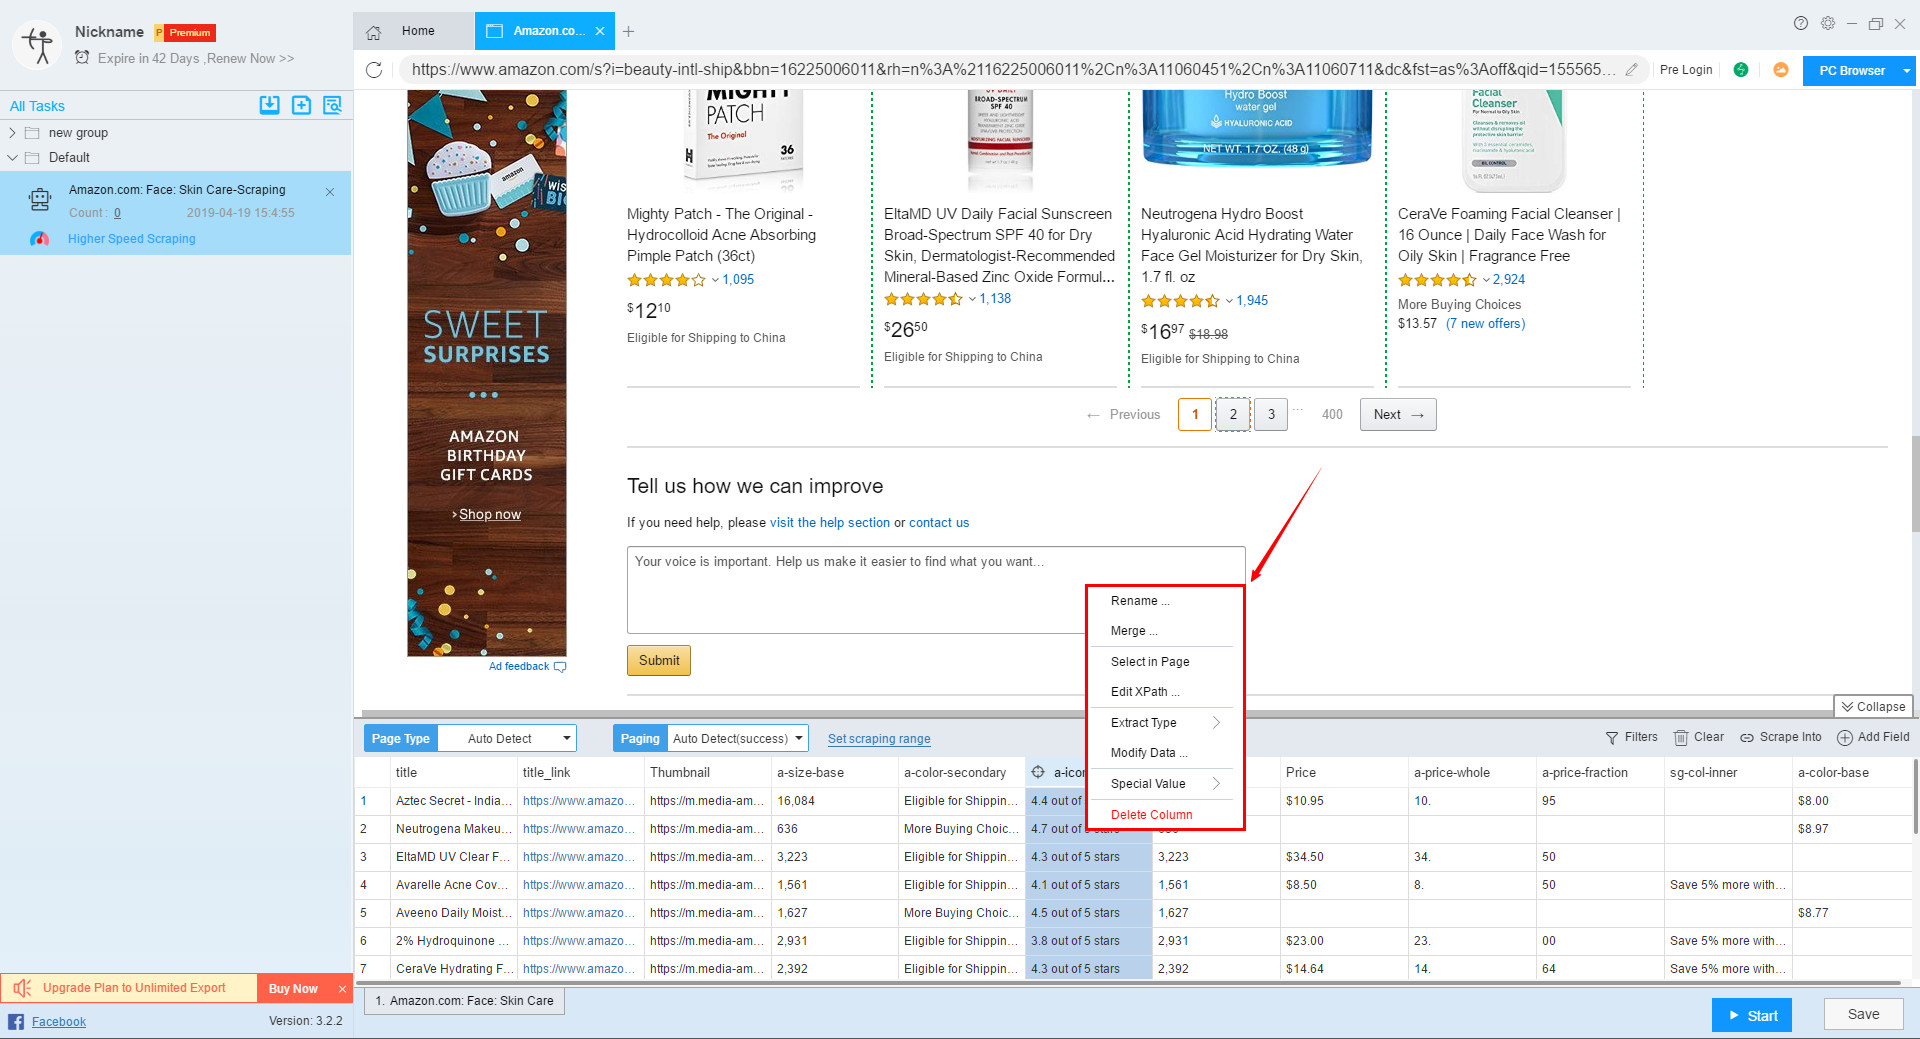This screenshot has height=1039, width=1920.
Task: Click the Save button
Action: pyautogui.click(x=1862, y=1014)
